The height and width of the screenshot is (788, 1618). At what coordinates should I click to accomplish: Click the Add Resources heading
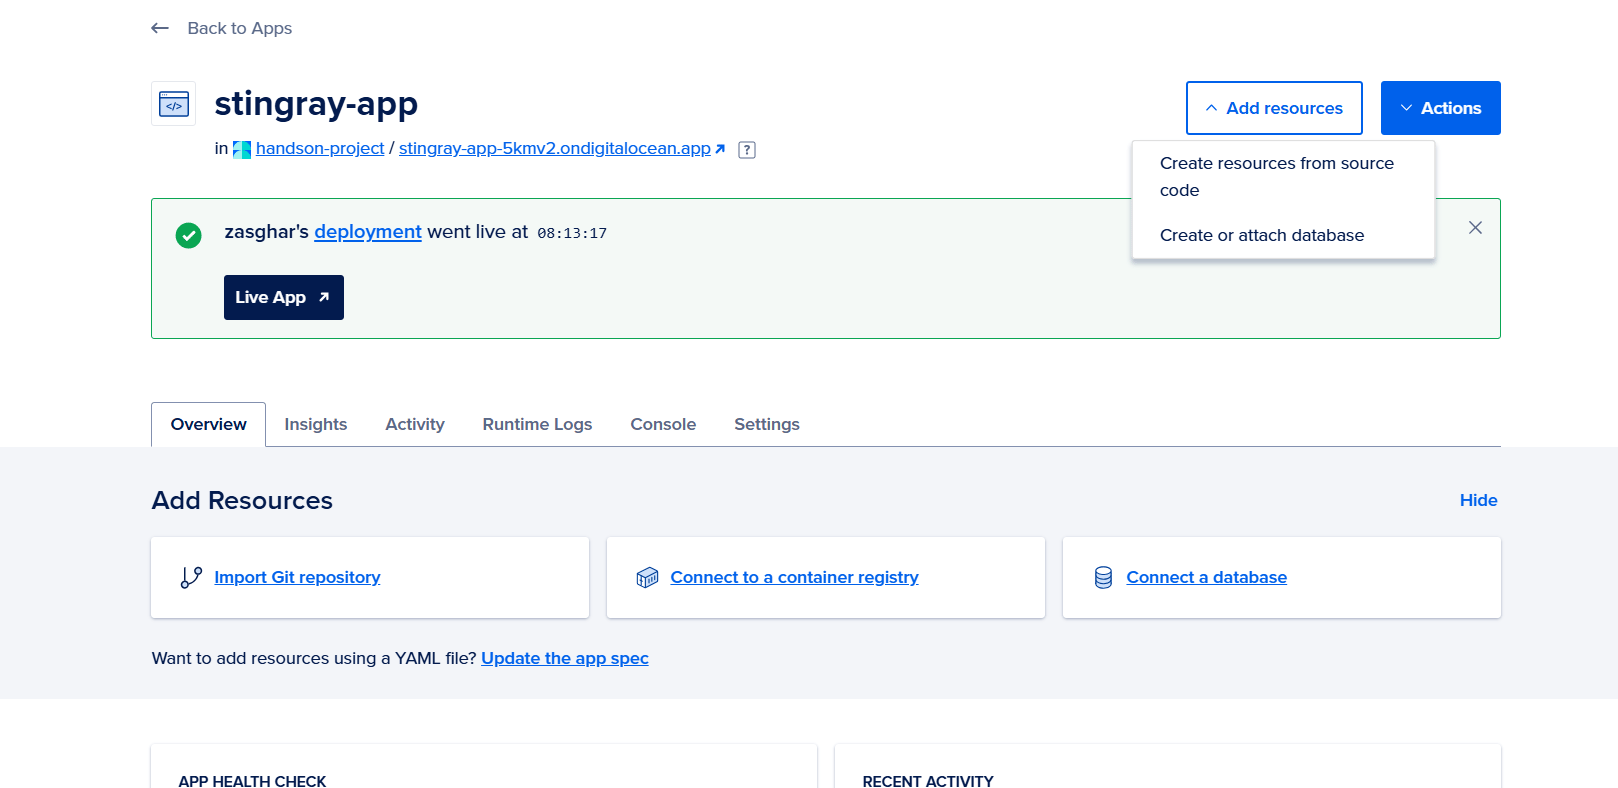pos(242,500)
